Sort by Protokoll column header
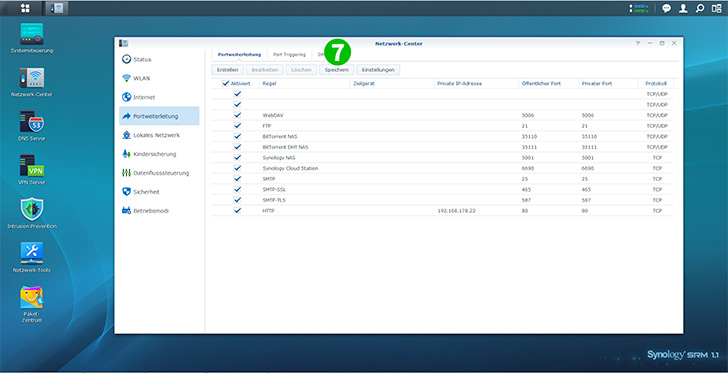The height and width of the screenshot is (373, 728). pyautogui.click(x=656, y=84)
